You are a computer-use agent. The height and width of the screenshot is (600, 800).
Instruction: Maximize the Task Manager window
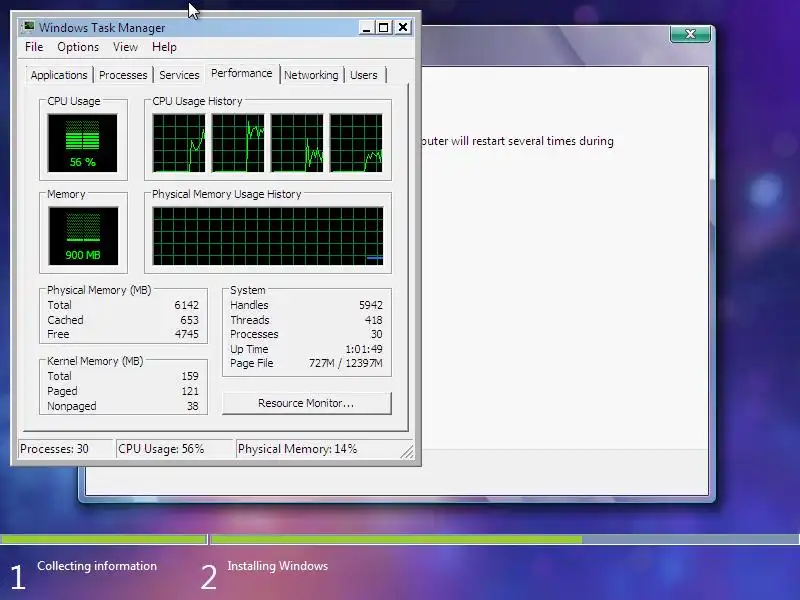pyautogui.click(x=384, y=28)
